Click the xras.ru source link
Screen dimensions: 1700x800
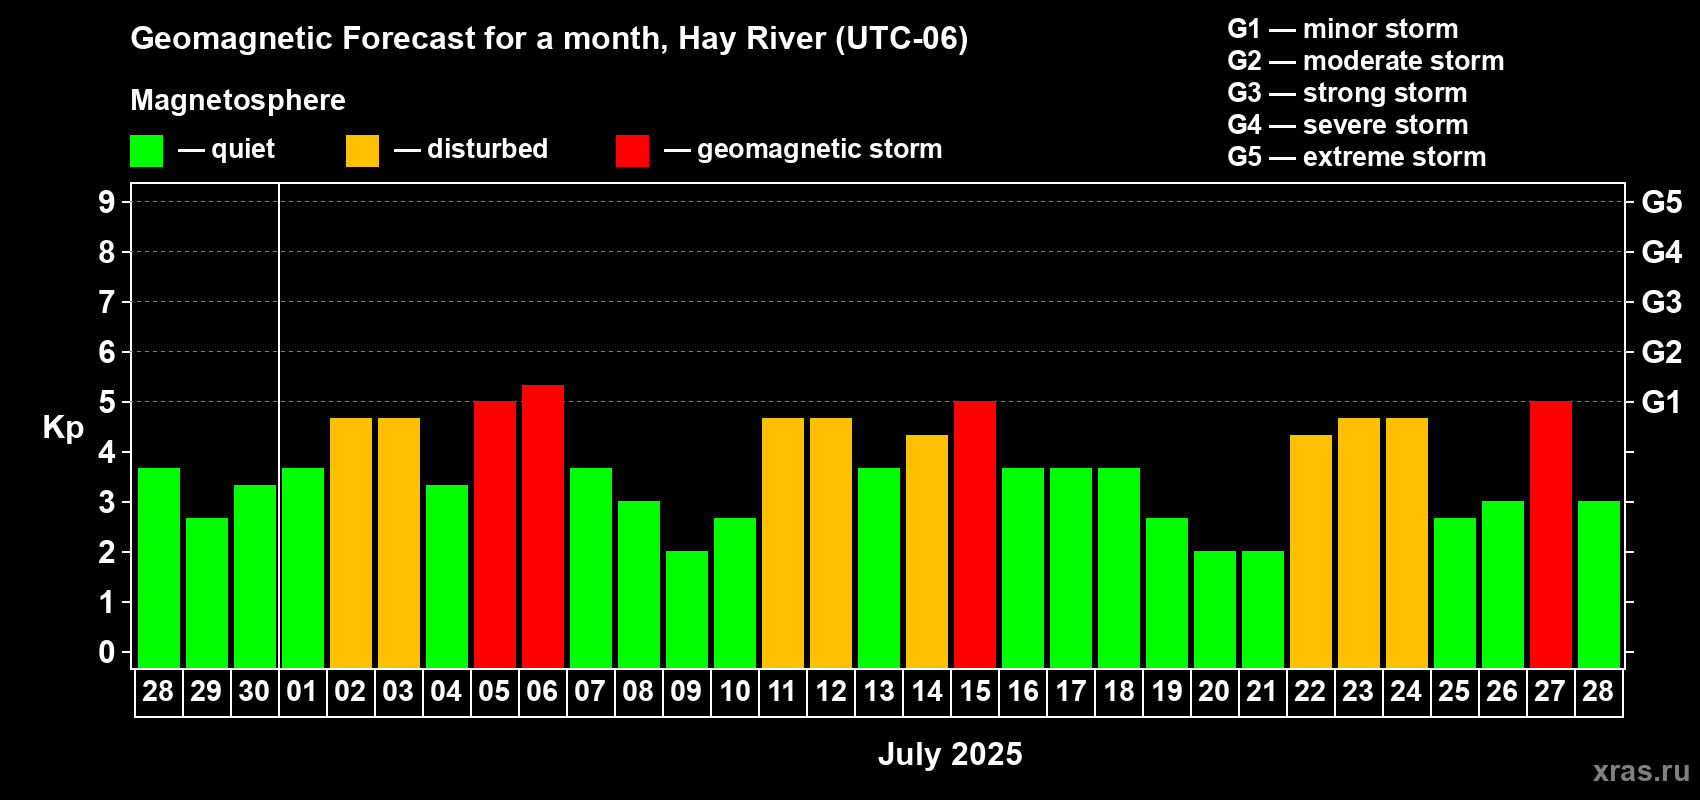click(1641, 771)
